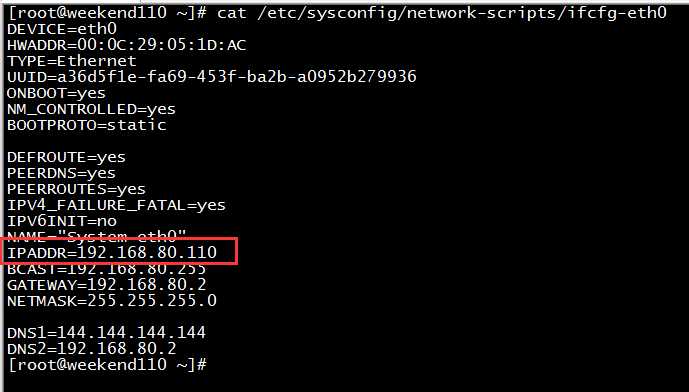Image resolution: width=689 pixels, height=392 pixels.
Task: Click the IPV4_FAILURE_FATAL=yes line
Action: (116, 205)
